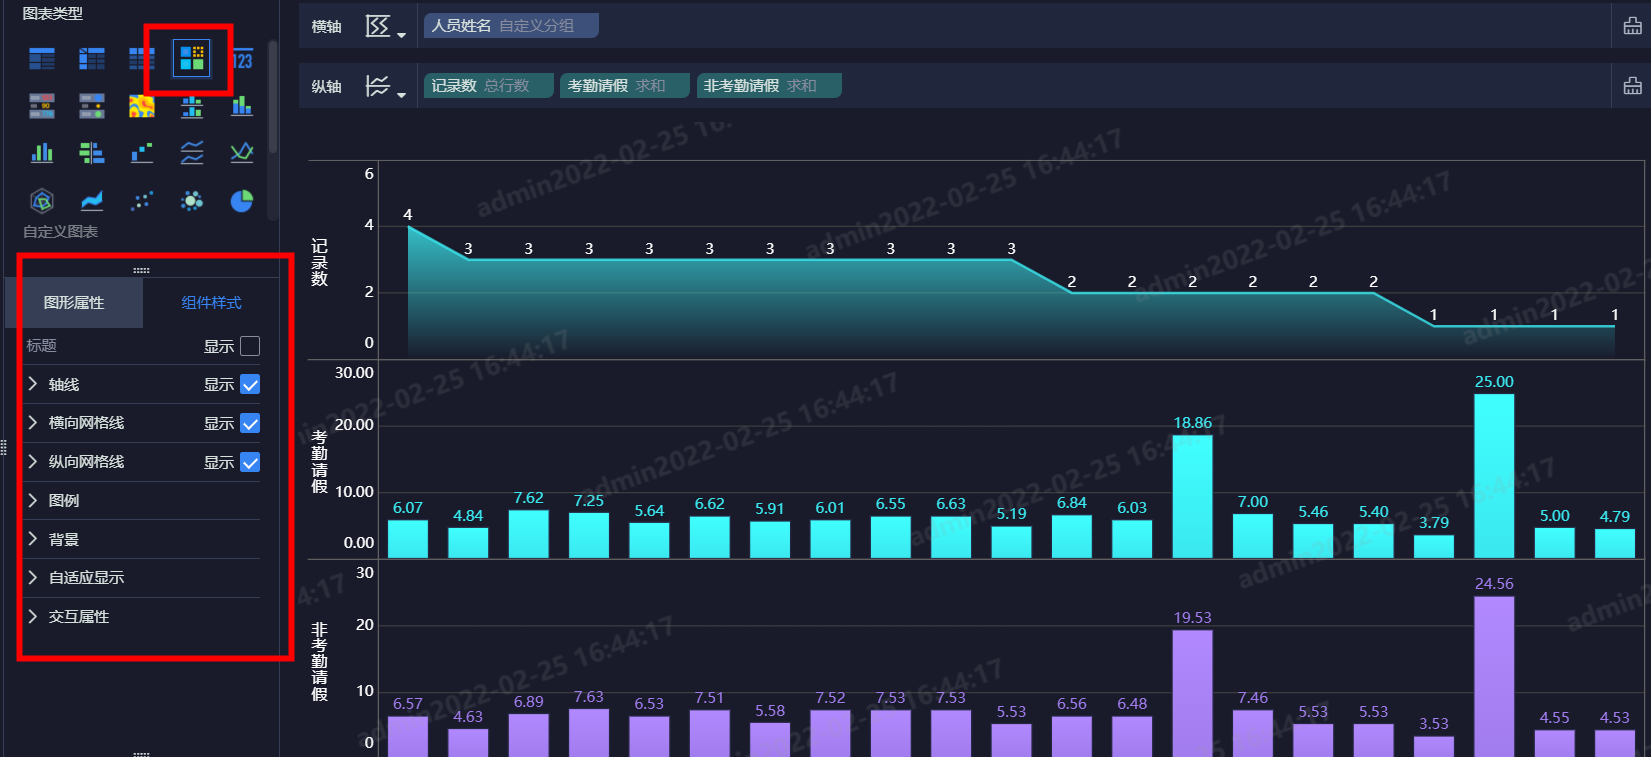This screenshot has height=757, width=1651.
Task: Choose the scatter plot chart type
Action: [x=142, y=201]
